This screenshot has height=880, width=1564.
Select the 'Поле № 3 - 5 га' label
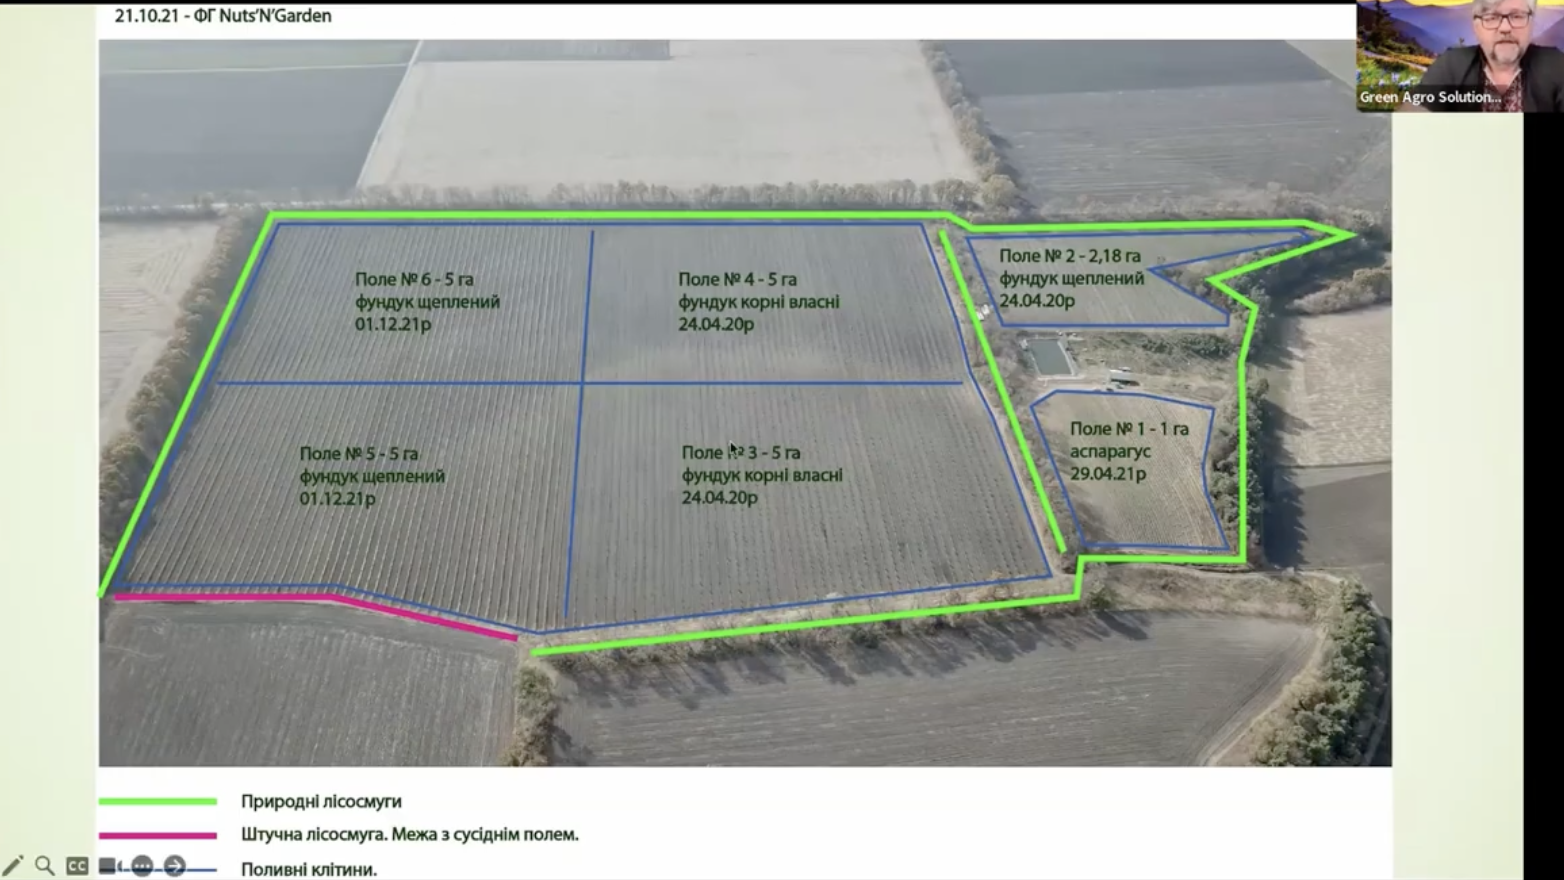pyautogui.click(x=741, y=453)
